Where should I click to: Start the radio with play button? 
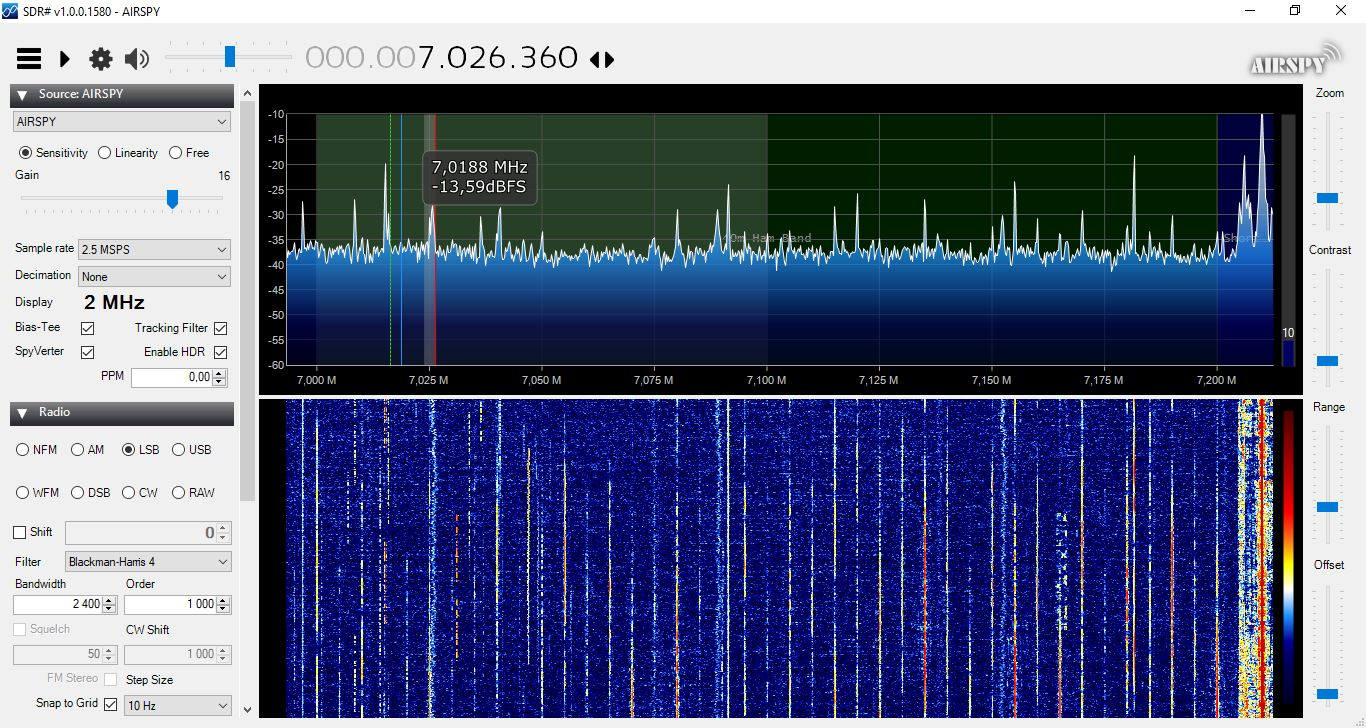point(65,59)
